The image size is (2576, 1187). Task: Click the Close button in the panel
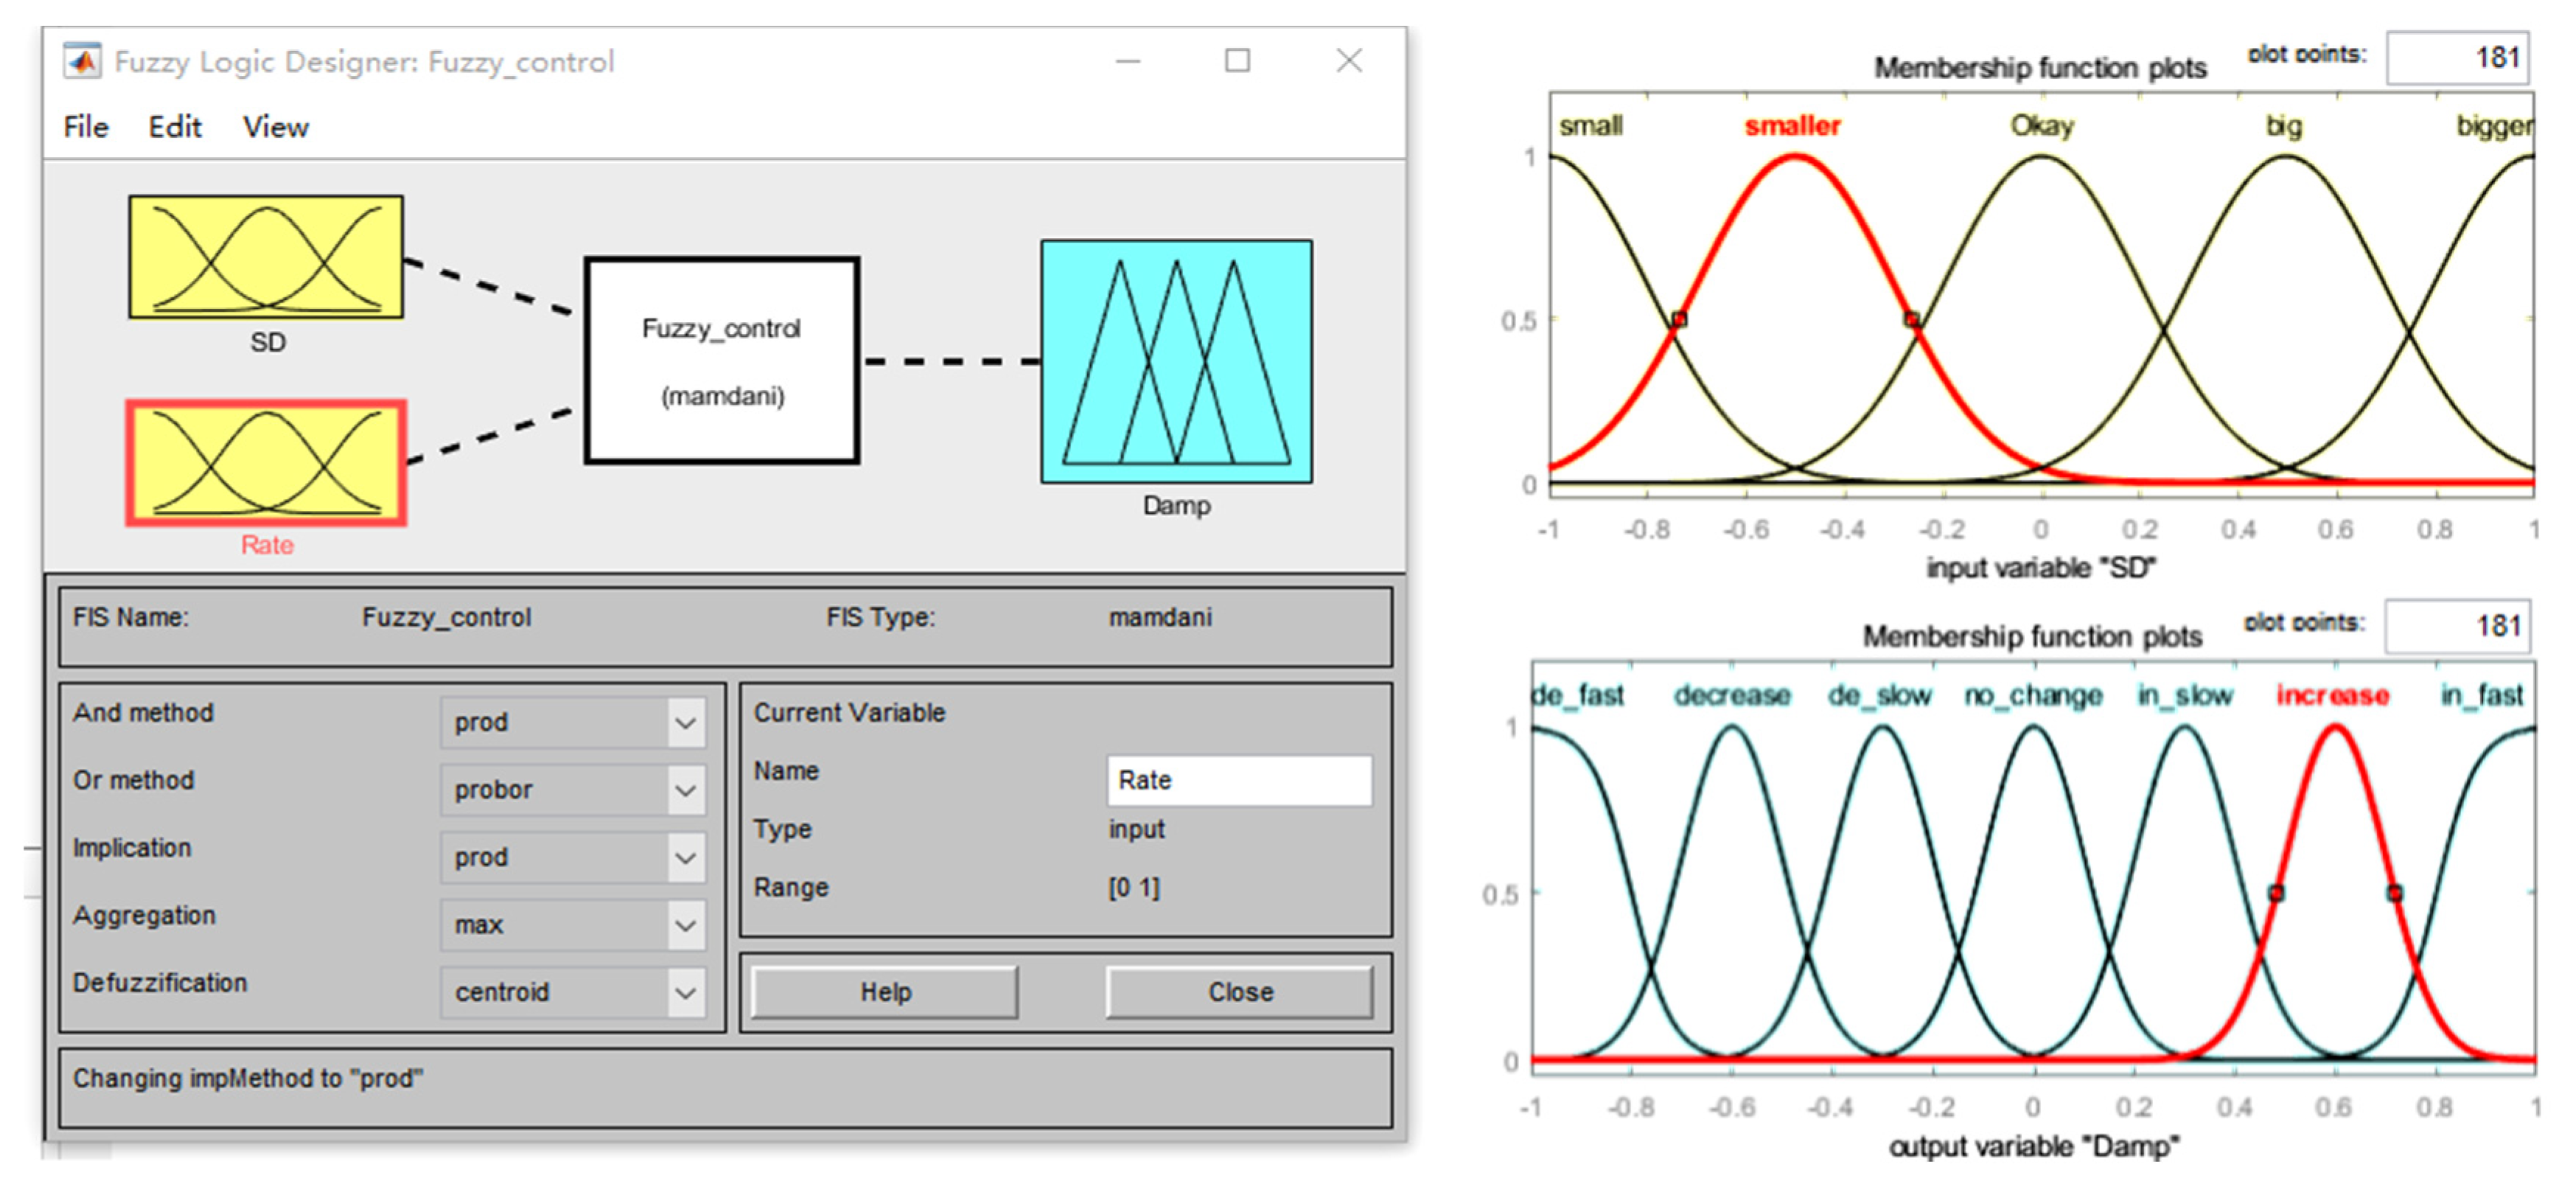[1240, 992]
